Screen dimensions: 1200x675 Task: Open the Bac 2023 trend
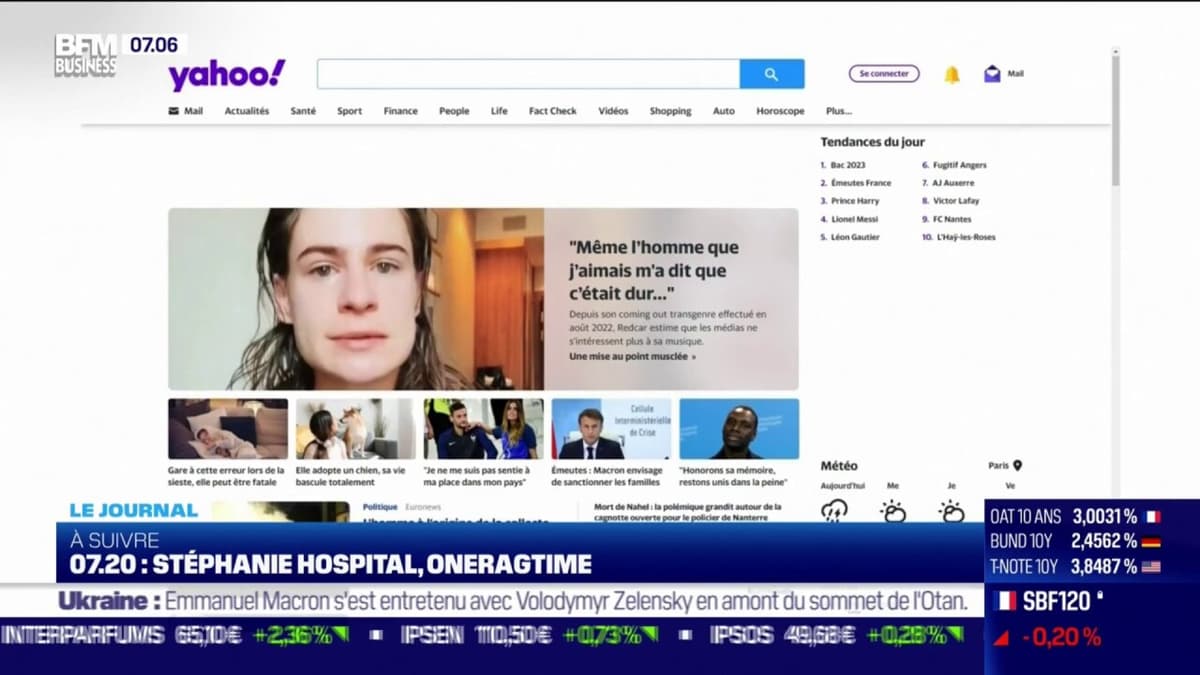(848, 165)
